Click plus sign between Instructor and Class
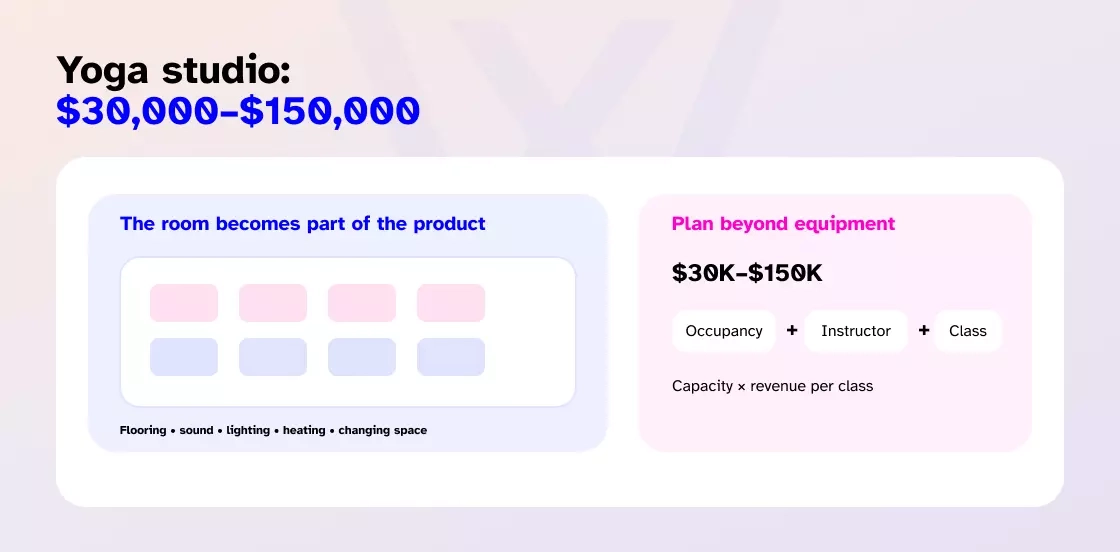 coord(924,331)
